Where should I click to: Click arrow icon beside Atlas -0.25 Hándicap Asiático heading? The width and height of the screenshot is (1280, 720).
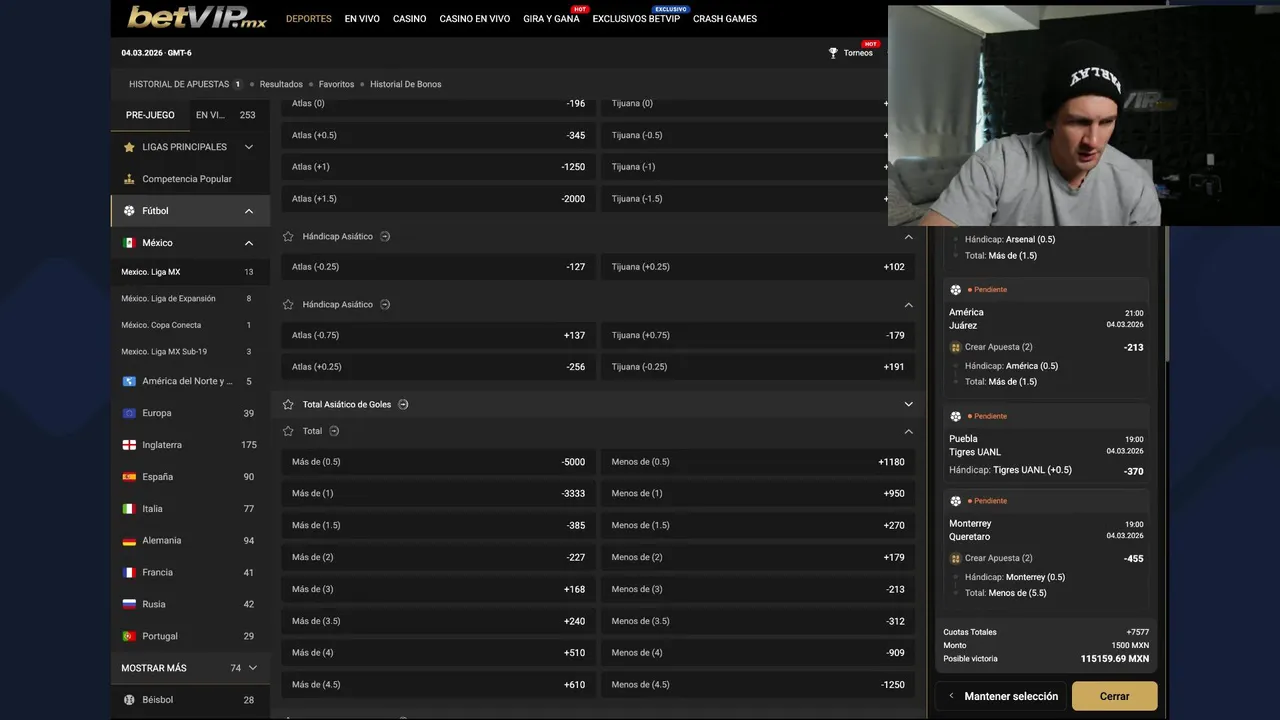pos(385,237)
